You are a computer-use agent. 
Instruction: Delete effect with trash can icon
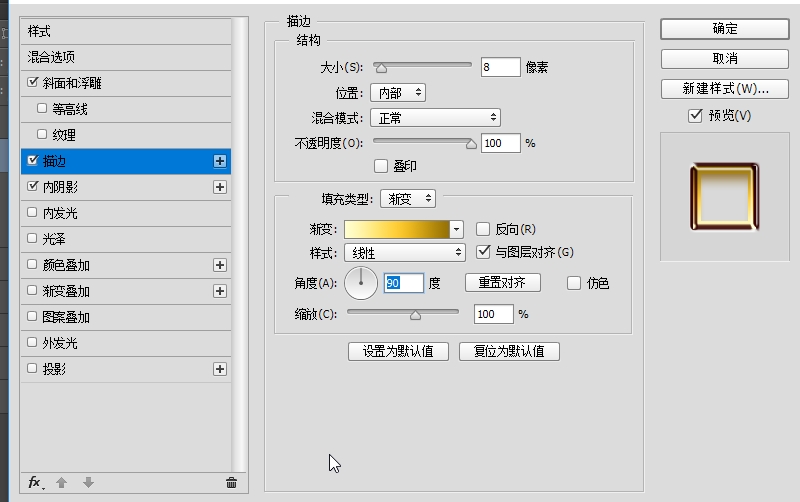pos(231,483)
